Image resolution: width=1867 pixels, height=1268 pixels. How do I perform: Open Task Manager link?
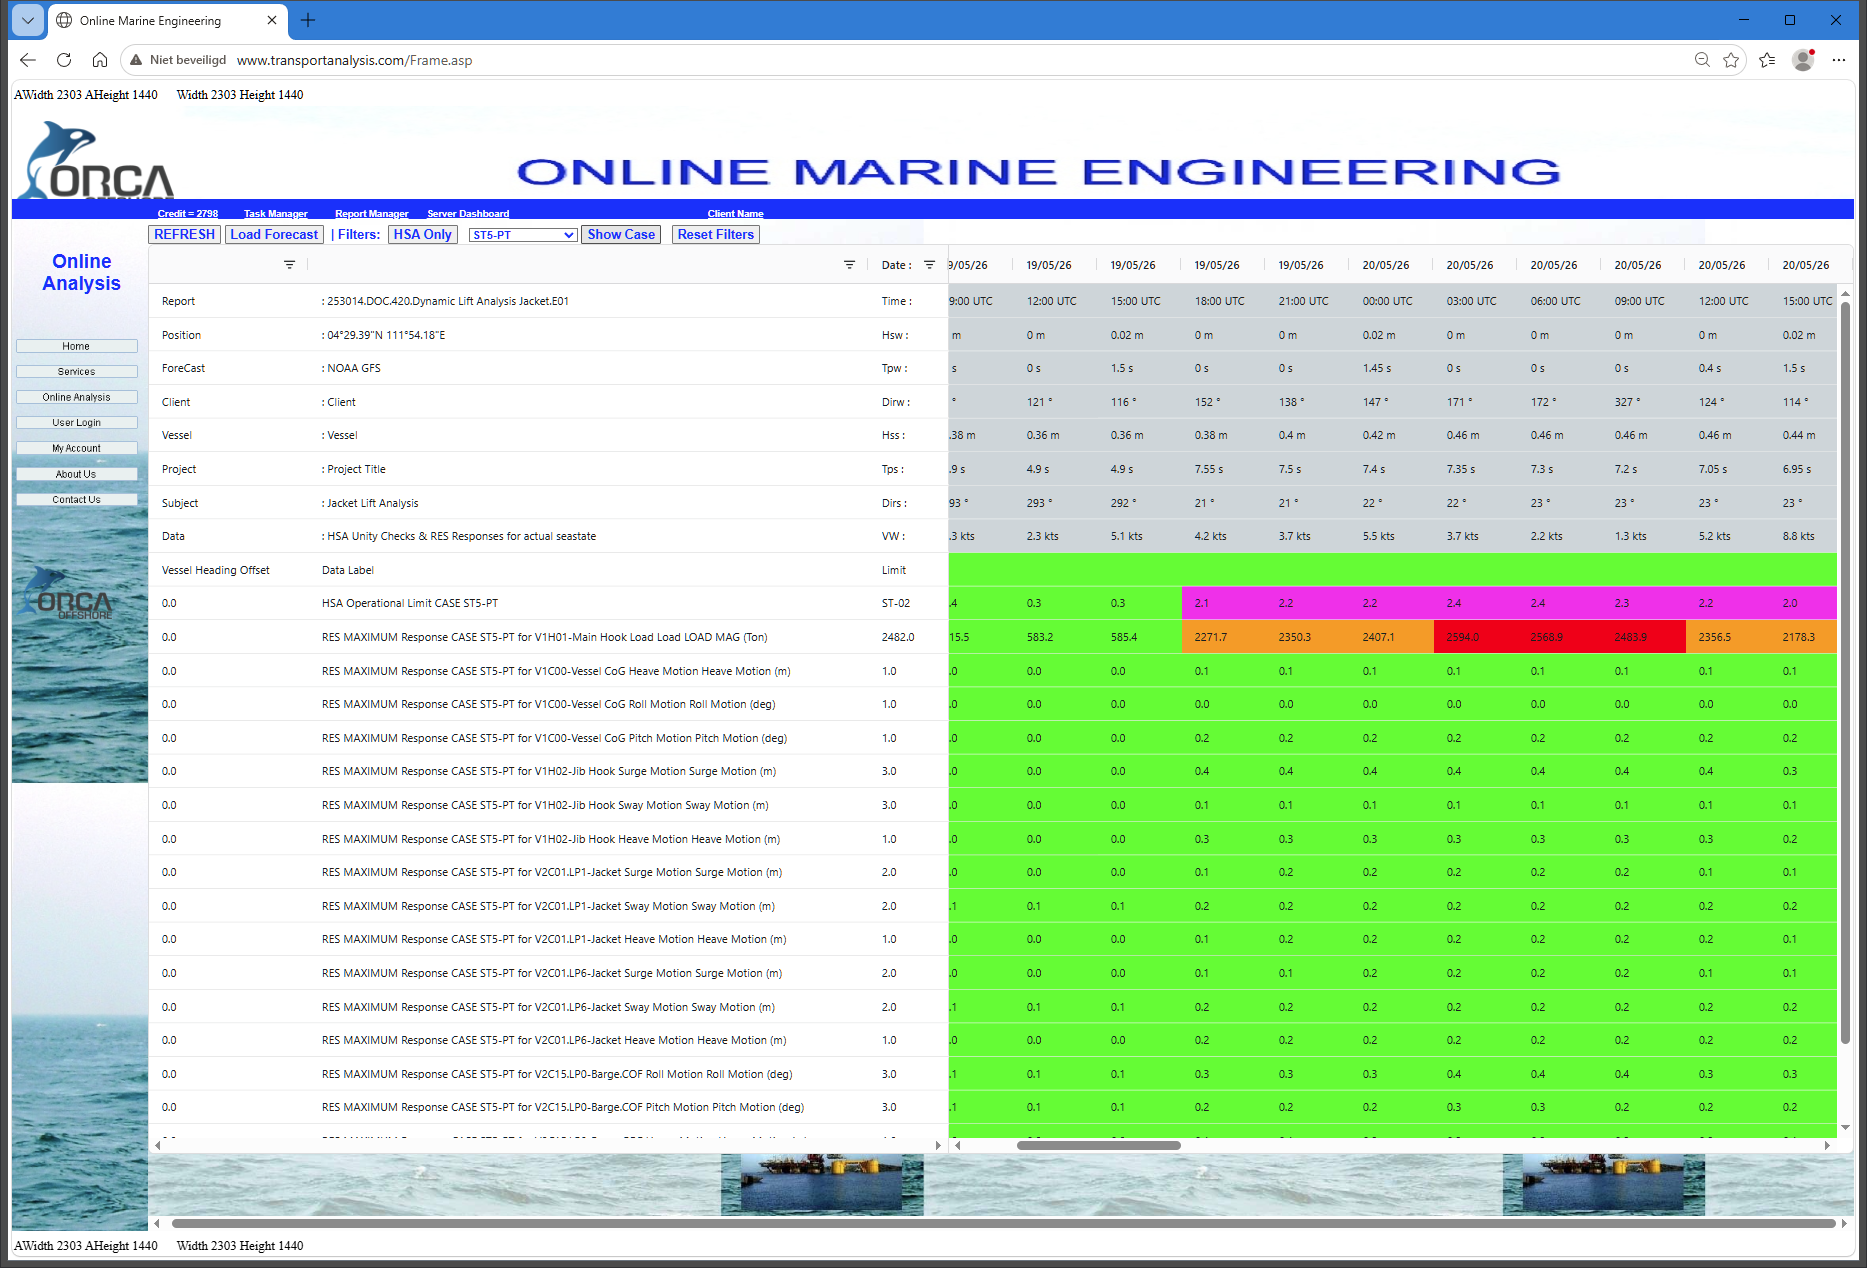[276, 213]
